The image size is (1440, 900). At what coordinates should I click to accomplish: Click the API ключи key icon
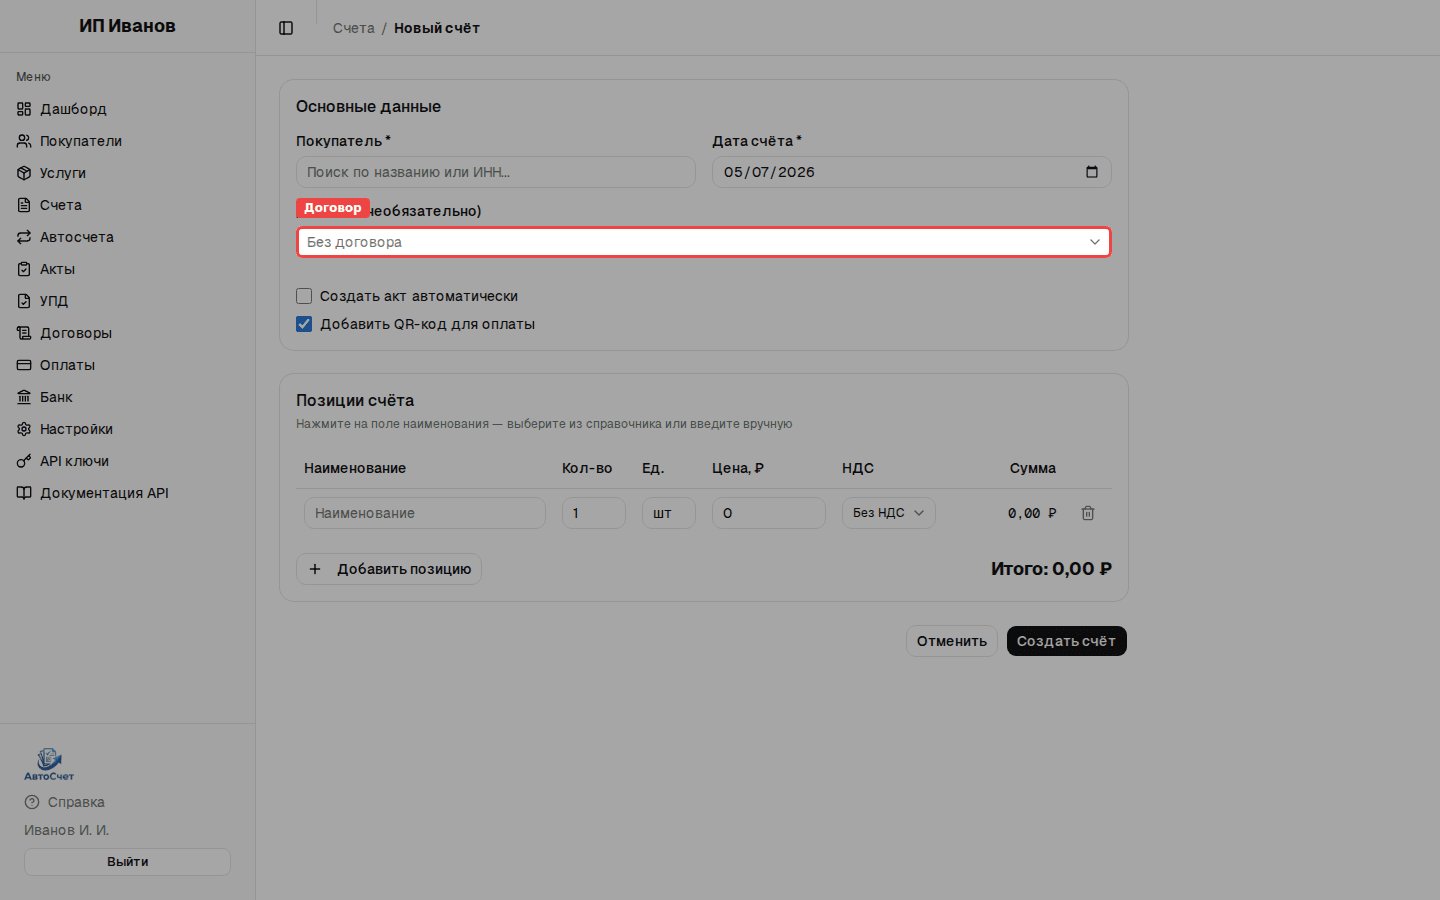pos(24,461)
